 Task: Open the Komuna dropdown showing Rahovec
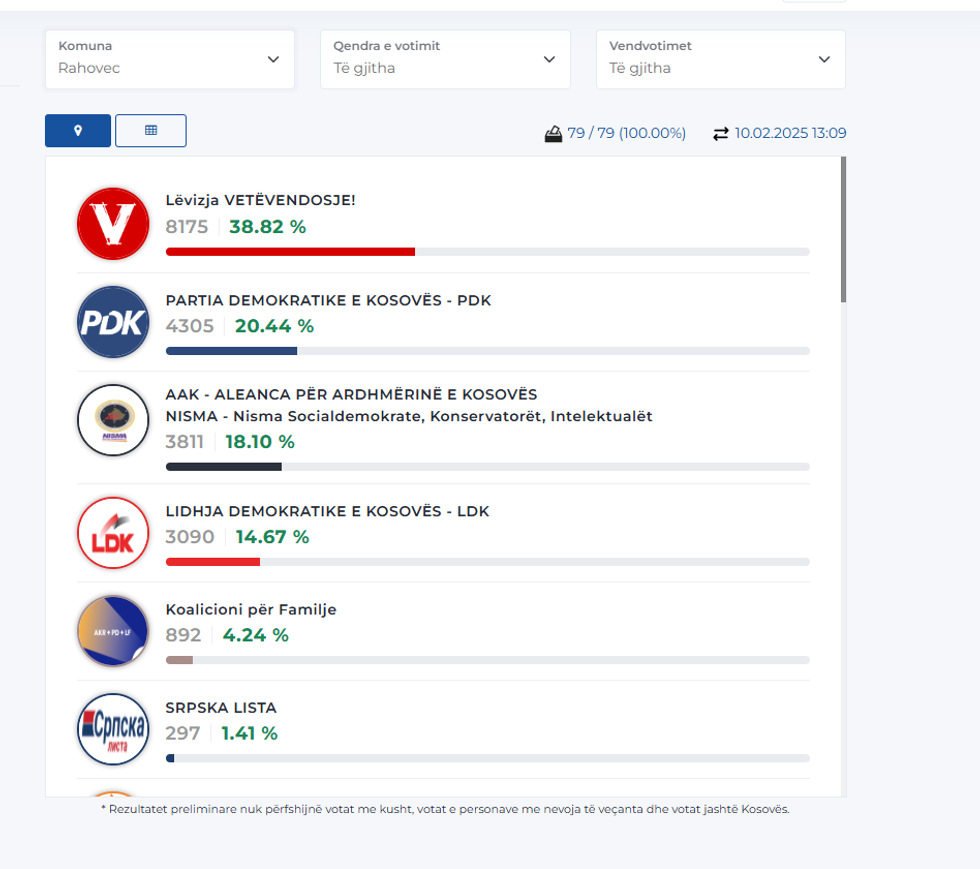(170, 59)
